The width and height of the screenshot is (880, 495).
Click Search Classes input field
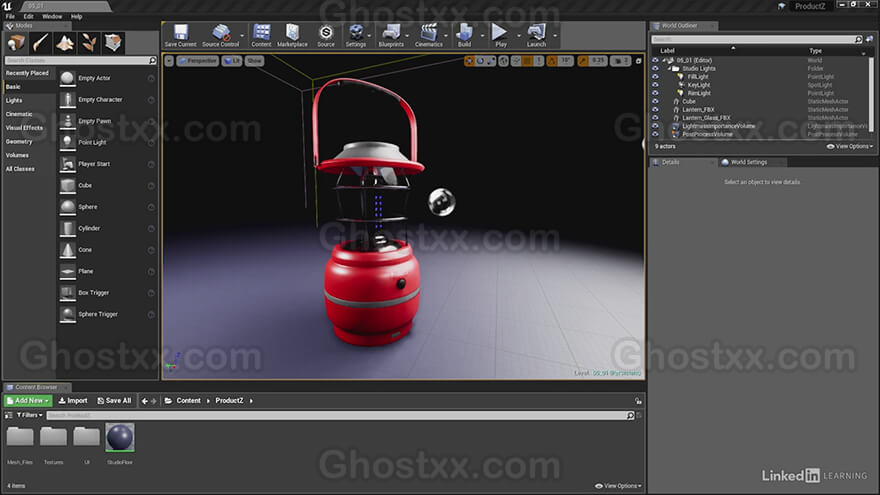coord(80,60)
